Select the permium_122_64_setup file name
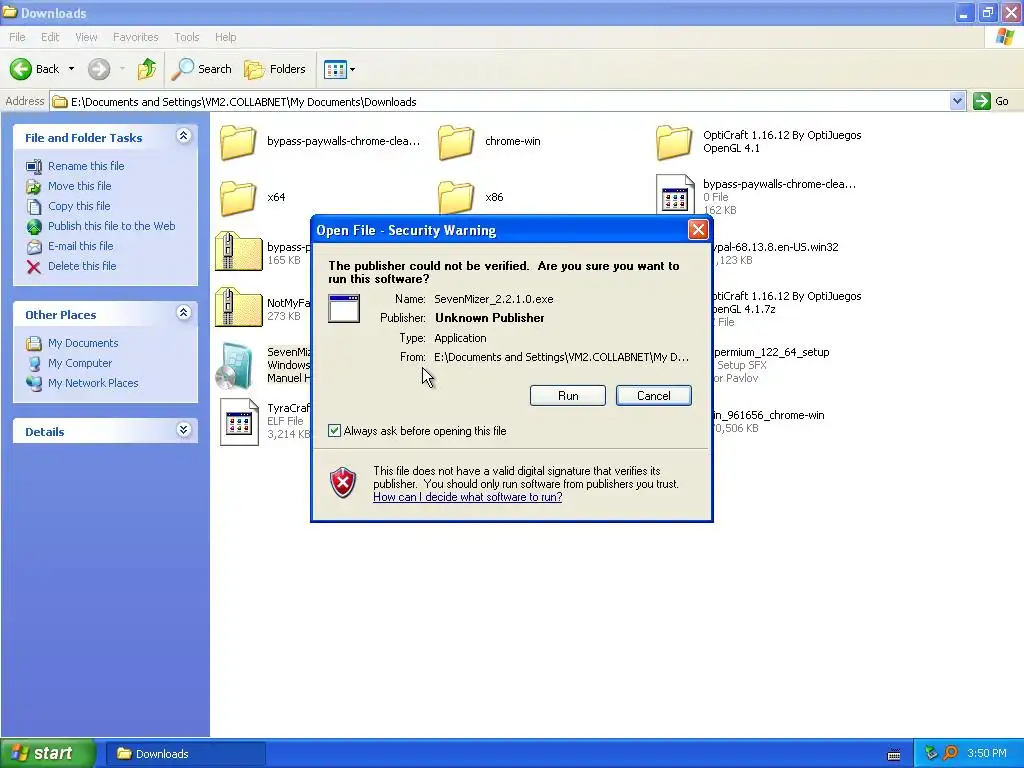 click(x=771, y=352)
